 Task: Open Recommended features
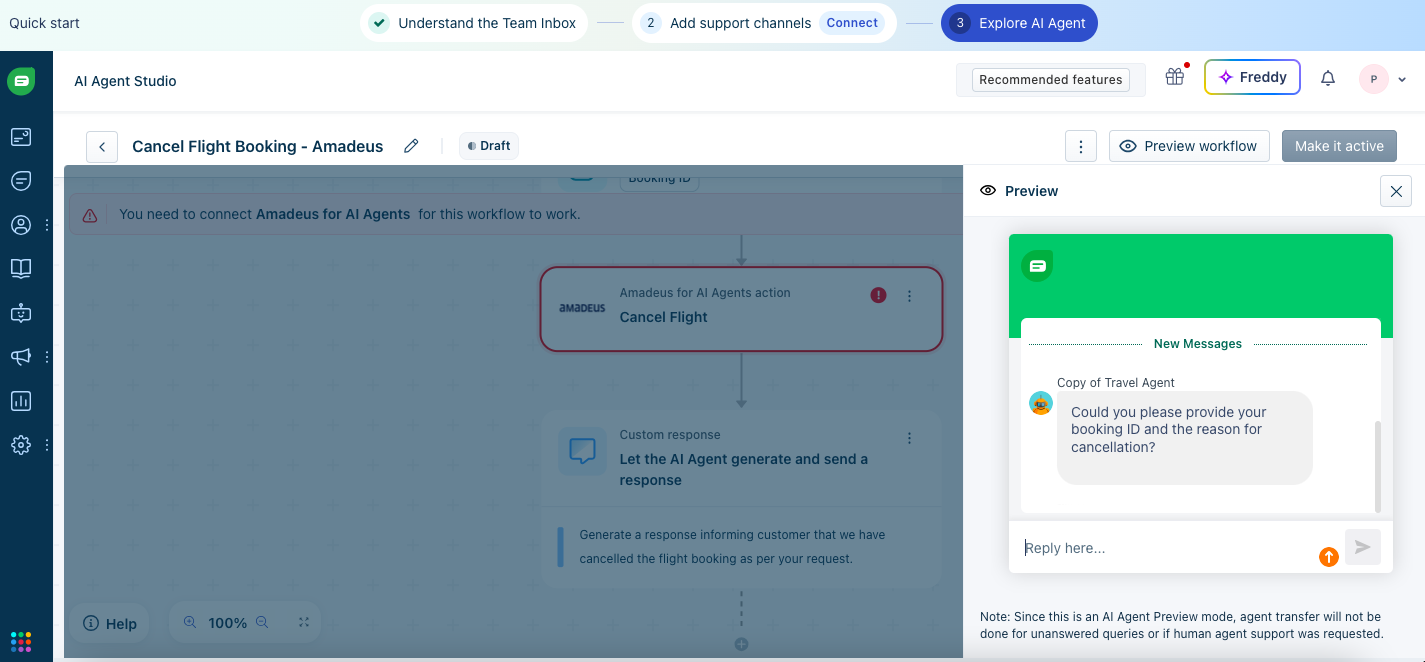coord(1051,80)
